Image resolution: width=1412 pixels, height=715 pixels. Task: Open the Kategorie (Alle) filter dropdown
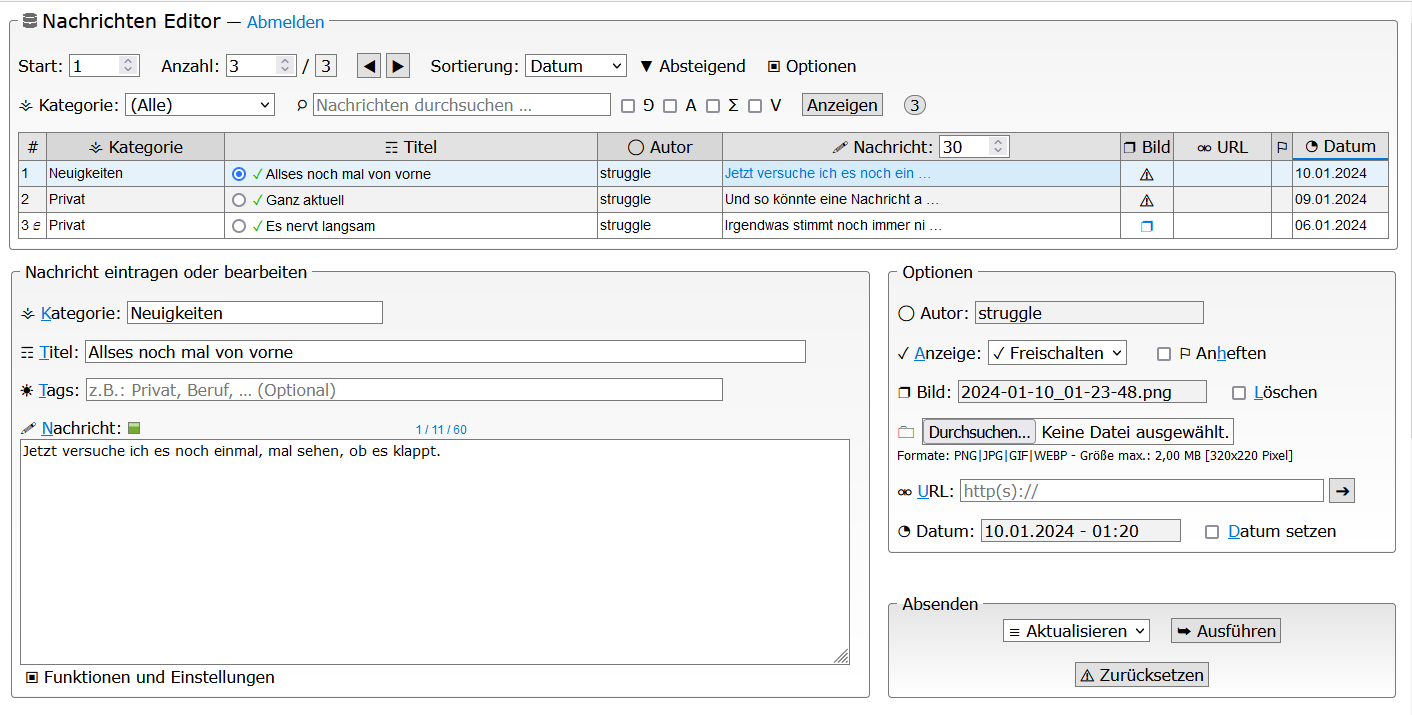200,105
